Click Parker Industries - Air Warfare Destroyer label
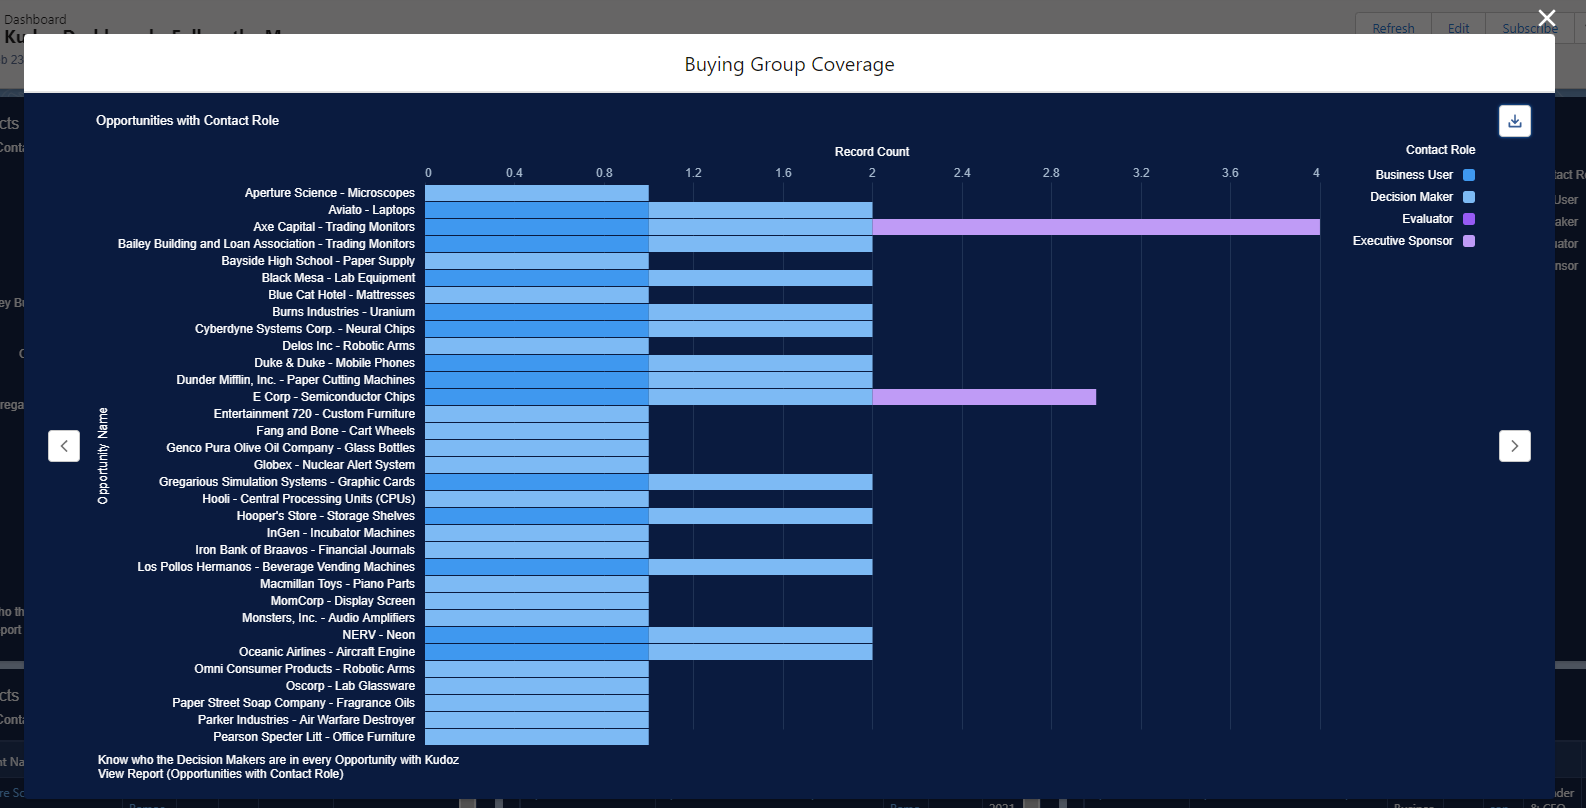This screenshot has width=1586, height=808. (306, 720)
